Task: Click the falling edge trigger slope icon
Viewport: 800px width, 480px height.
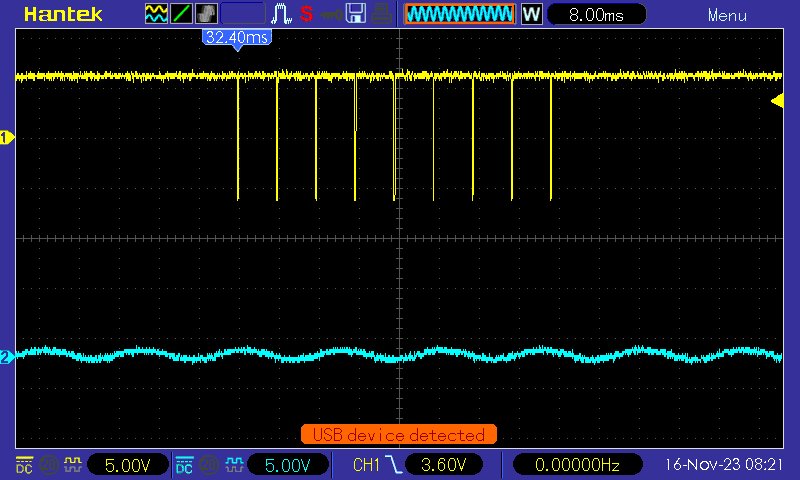Action: 394,465
